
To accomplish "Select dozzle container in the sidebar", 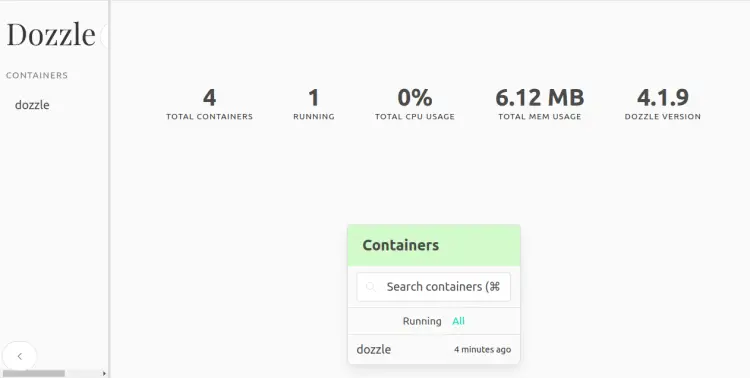I will tap(32, 105).
